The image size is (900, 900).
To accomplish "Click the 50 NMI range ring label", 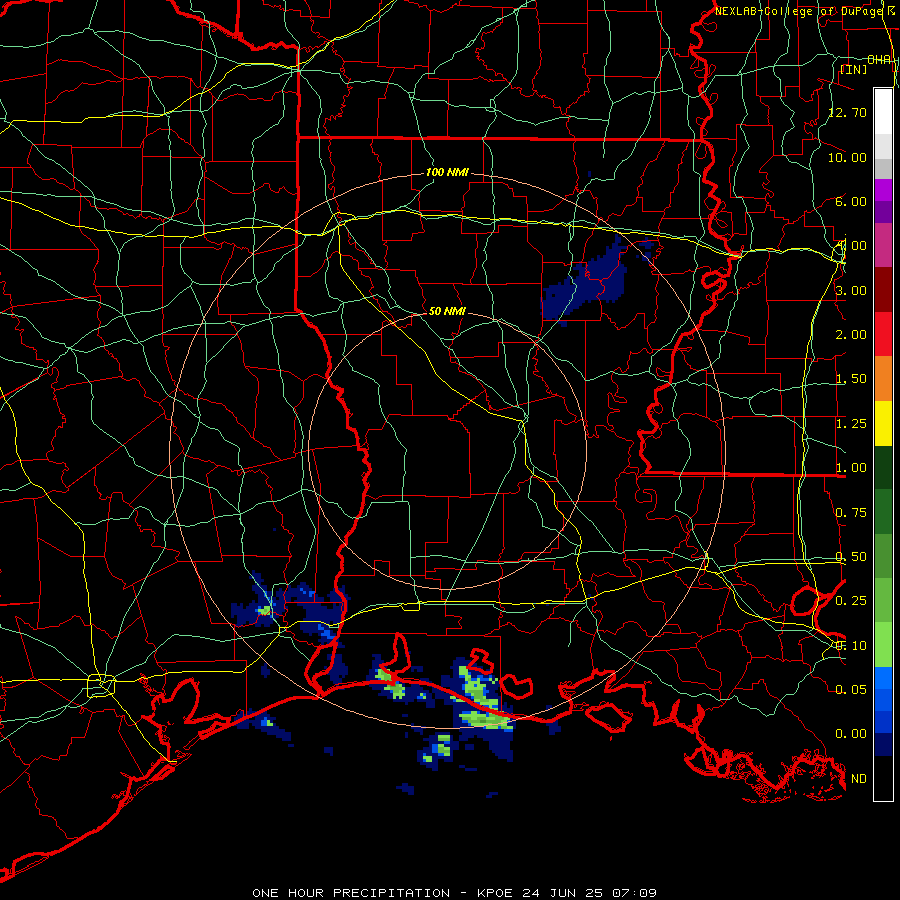I will click(447, 311).
